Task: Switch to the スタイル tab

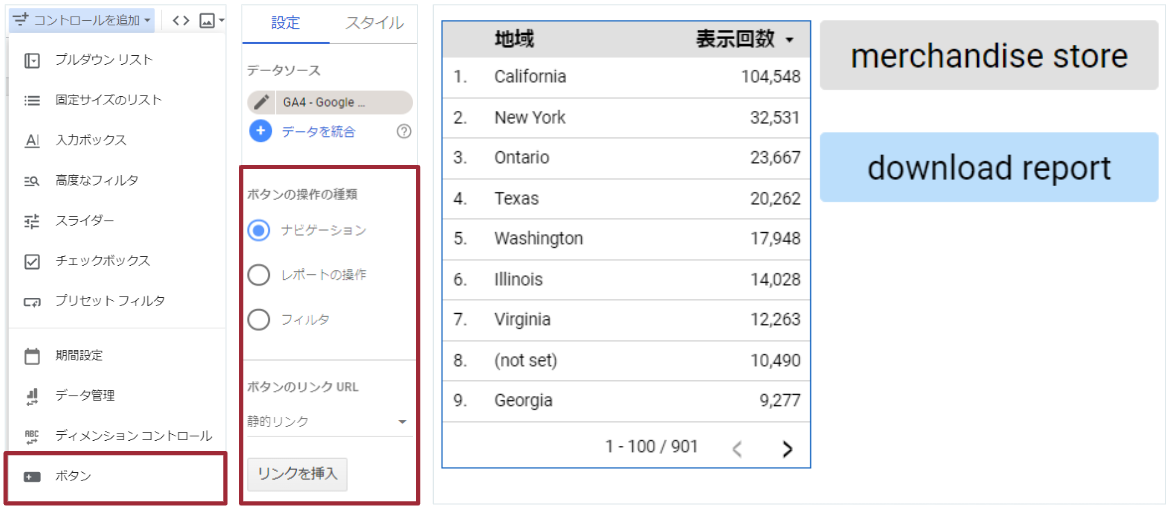Action: coord(374,23)
